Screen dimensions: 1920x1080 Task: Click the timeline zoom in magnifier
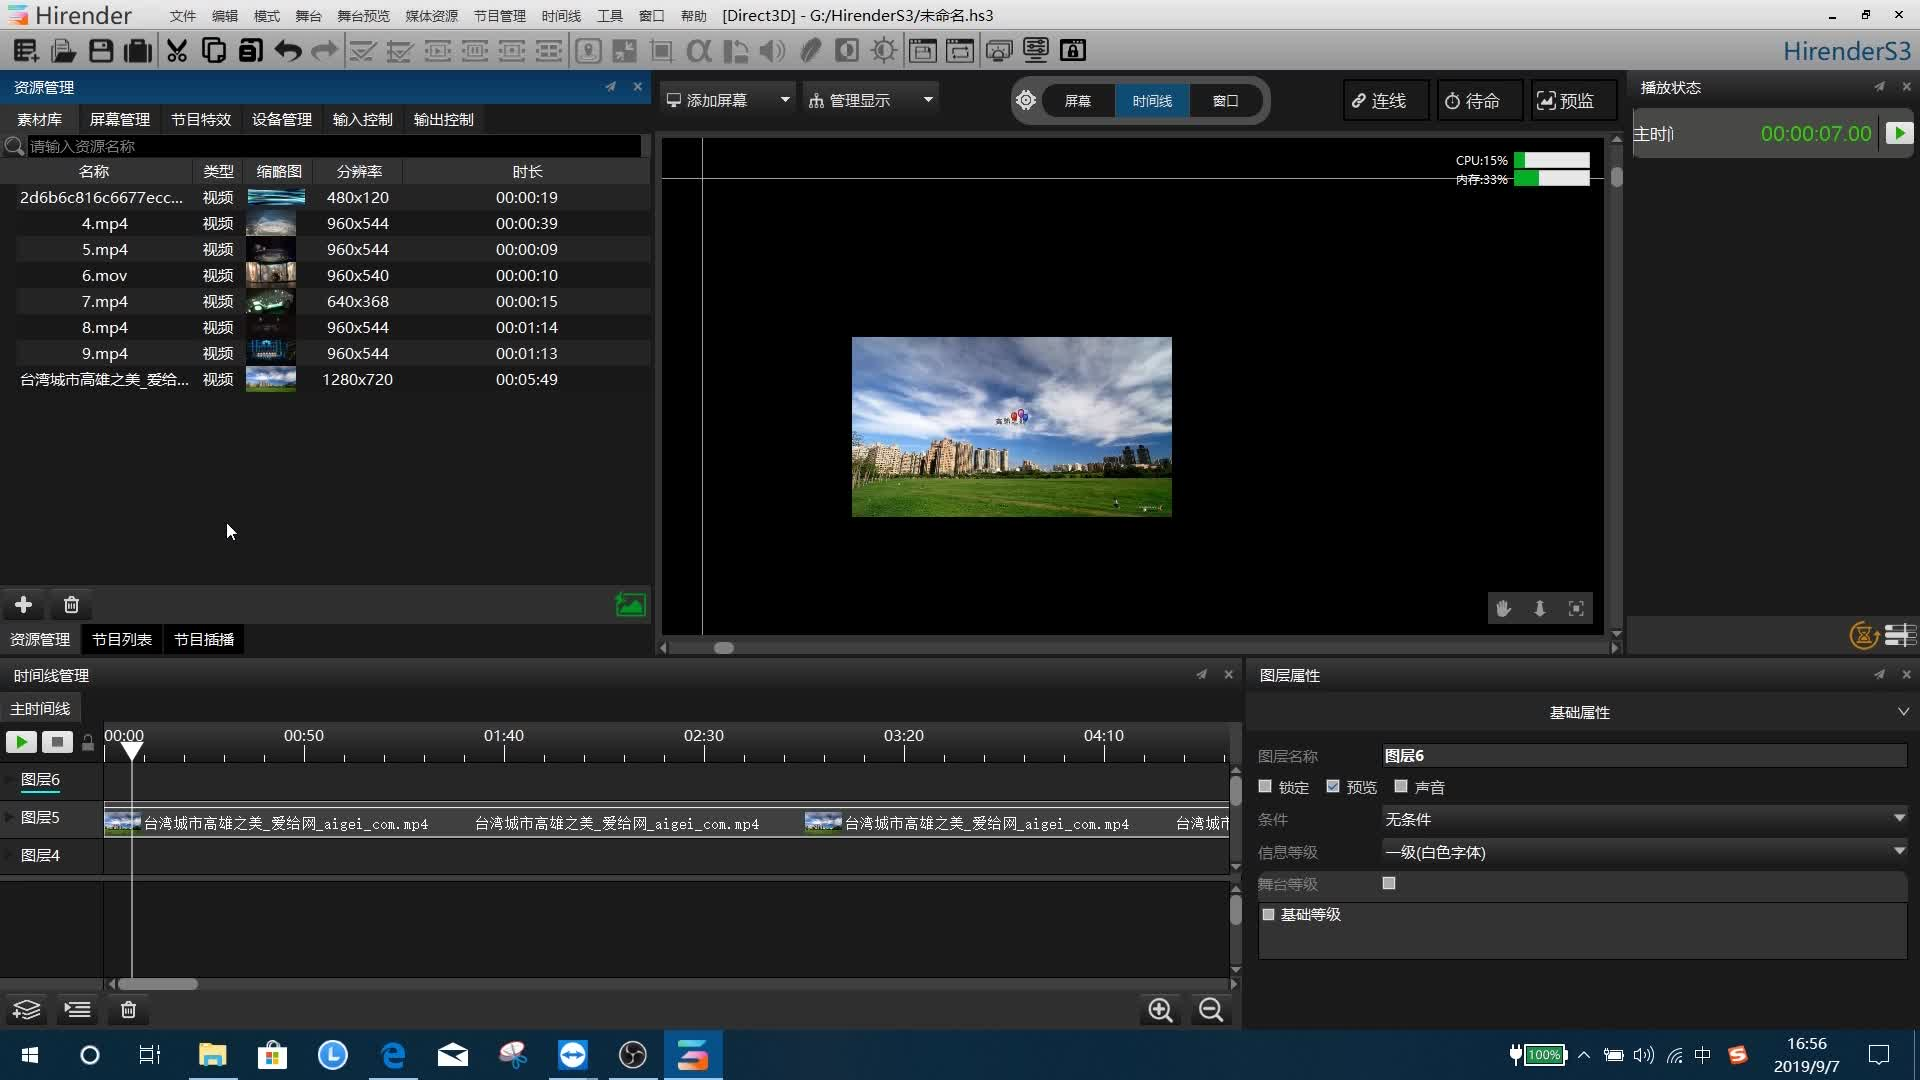[x=1160, y=1010]
